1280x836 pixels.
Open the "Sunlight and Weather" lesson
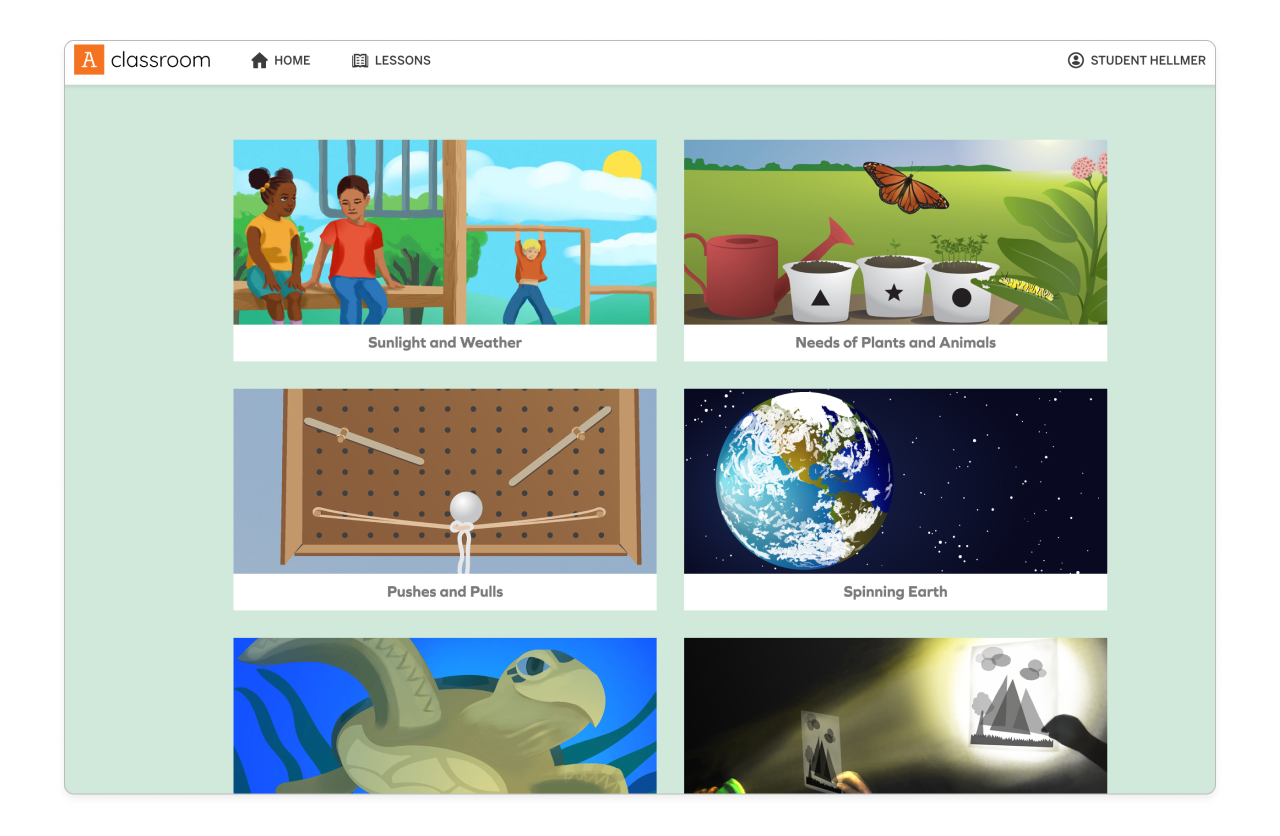tap(444, 343)
